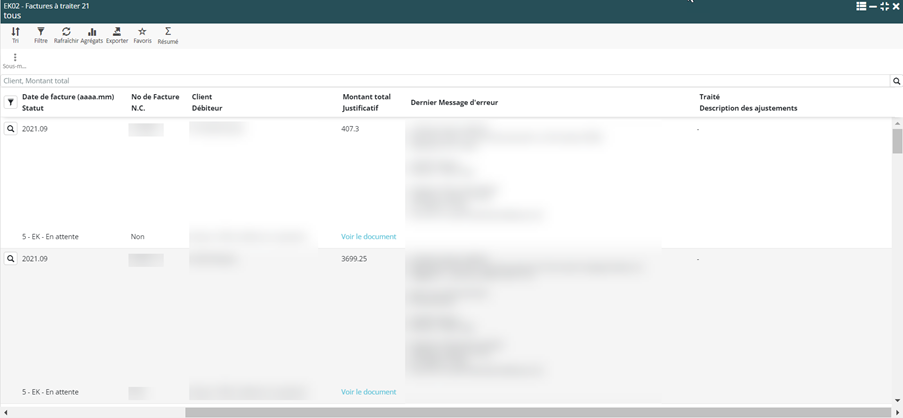903x418 pixels.
Task: Click the horizontal scrollbar at the bottom
Action: [537, 412]
